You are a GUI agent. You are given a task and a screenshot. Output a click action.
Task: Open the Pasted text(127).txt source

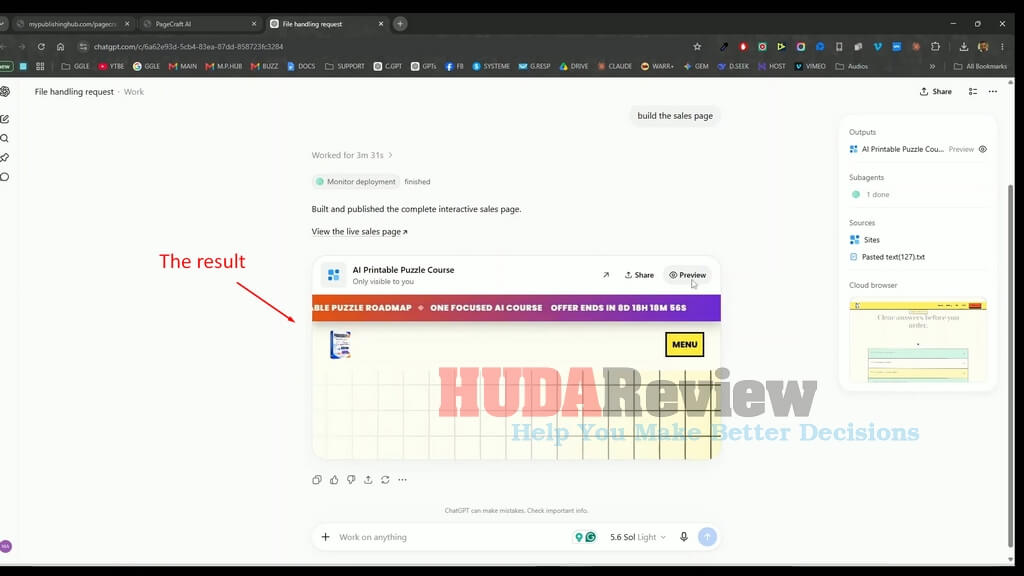(887, 257)
